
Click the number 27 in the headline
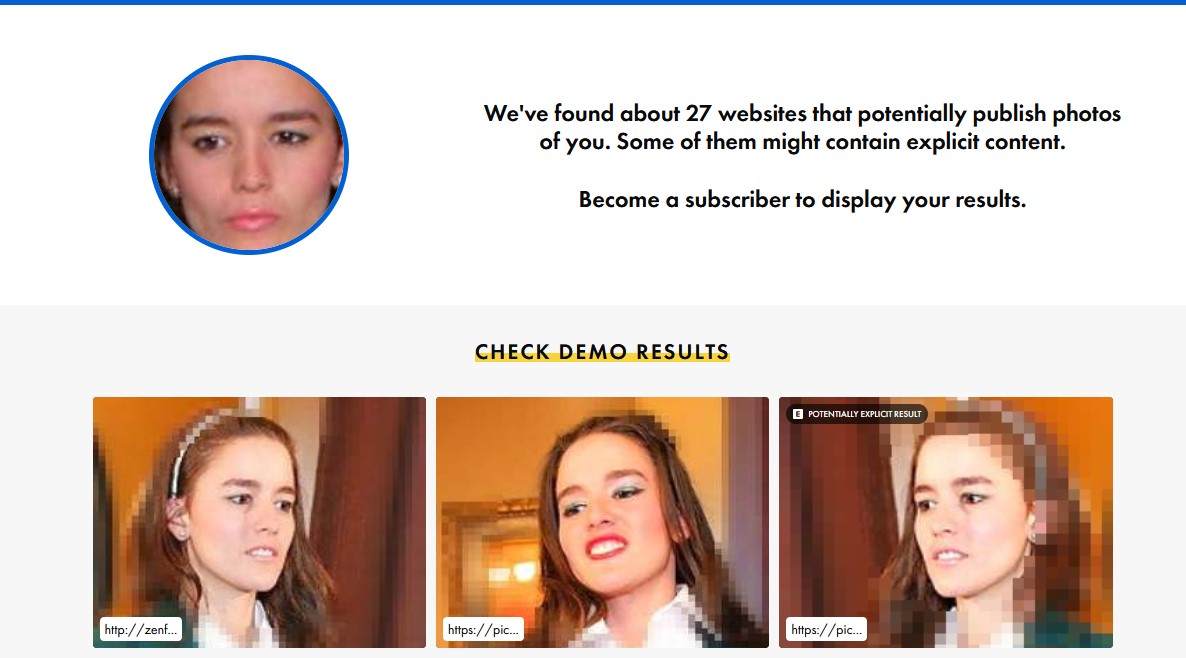click(x=698, y=113)
